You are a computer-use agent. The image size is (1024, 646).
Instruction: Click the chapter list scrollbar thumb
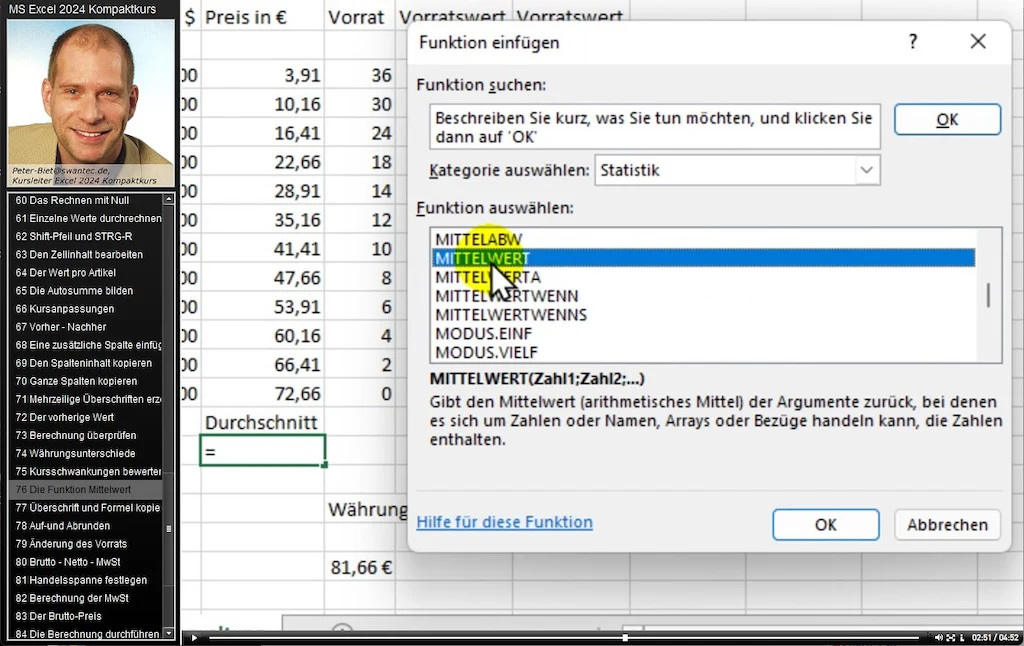pos(168,528)
